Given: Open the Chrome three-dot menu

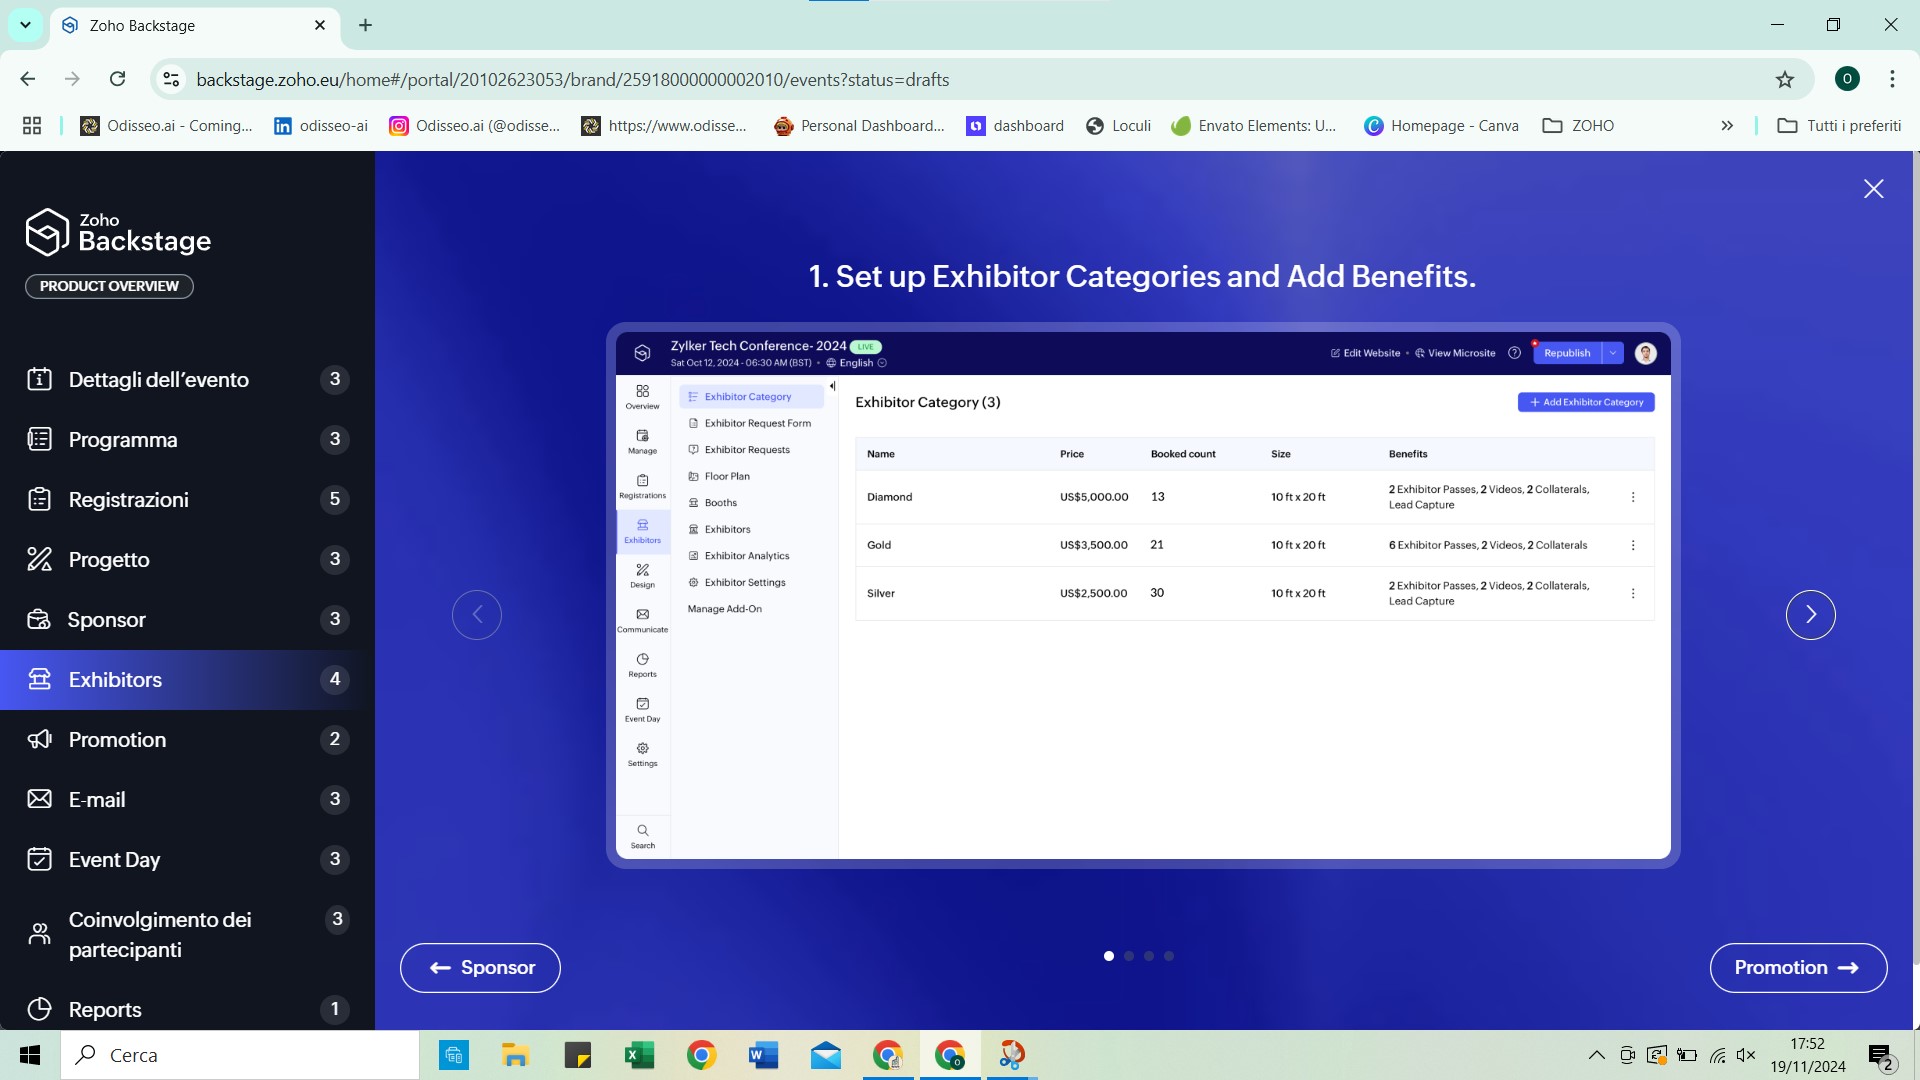Looking at the screenshot, I should coord(1891,79).
